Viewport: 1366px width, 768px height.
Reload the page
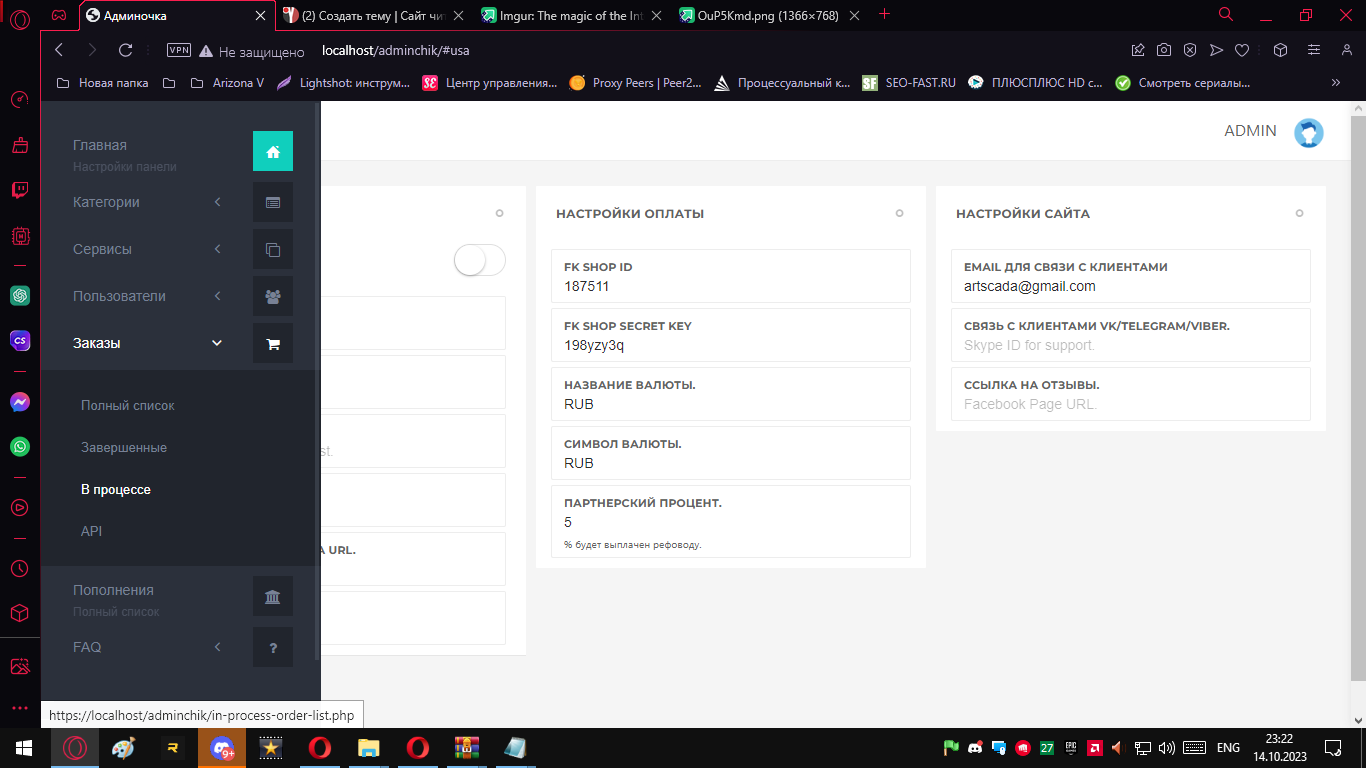(125, 50)
